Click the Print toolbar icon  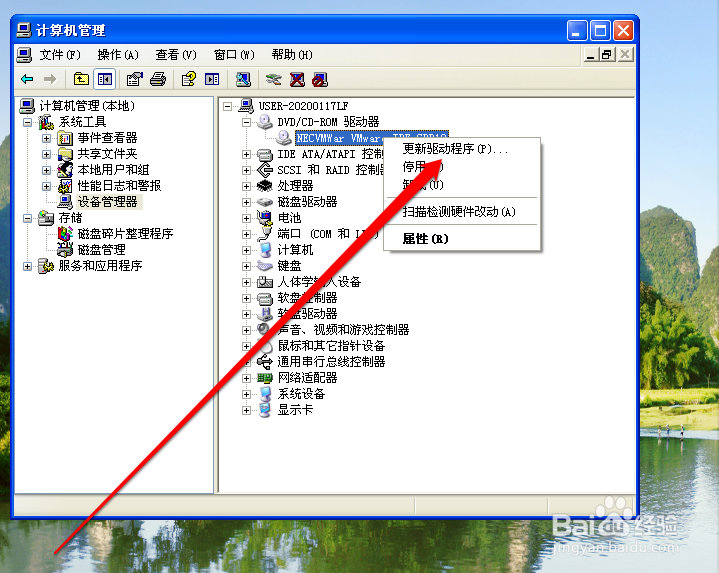158,79
